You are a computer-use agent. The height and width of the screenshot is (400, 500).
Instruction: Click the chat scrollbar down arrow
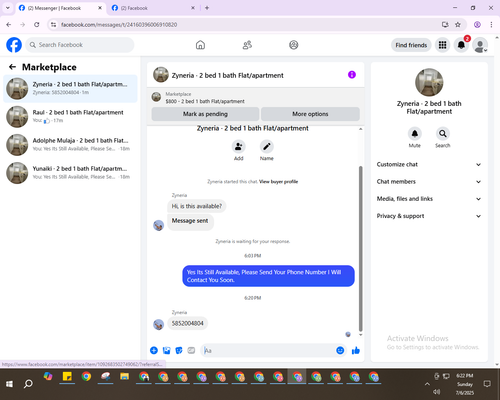[x=360, y=335]
